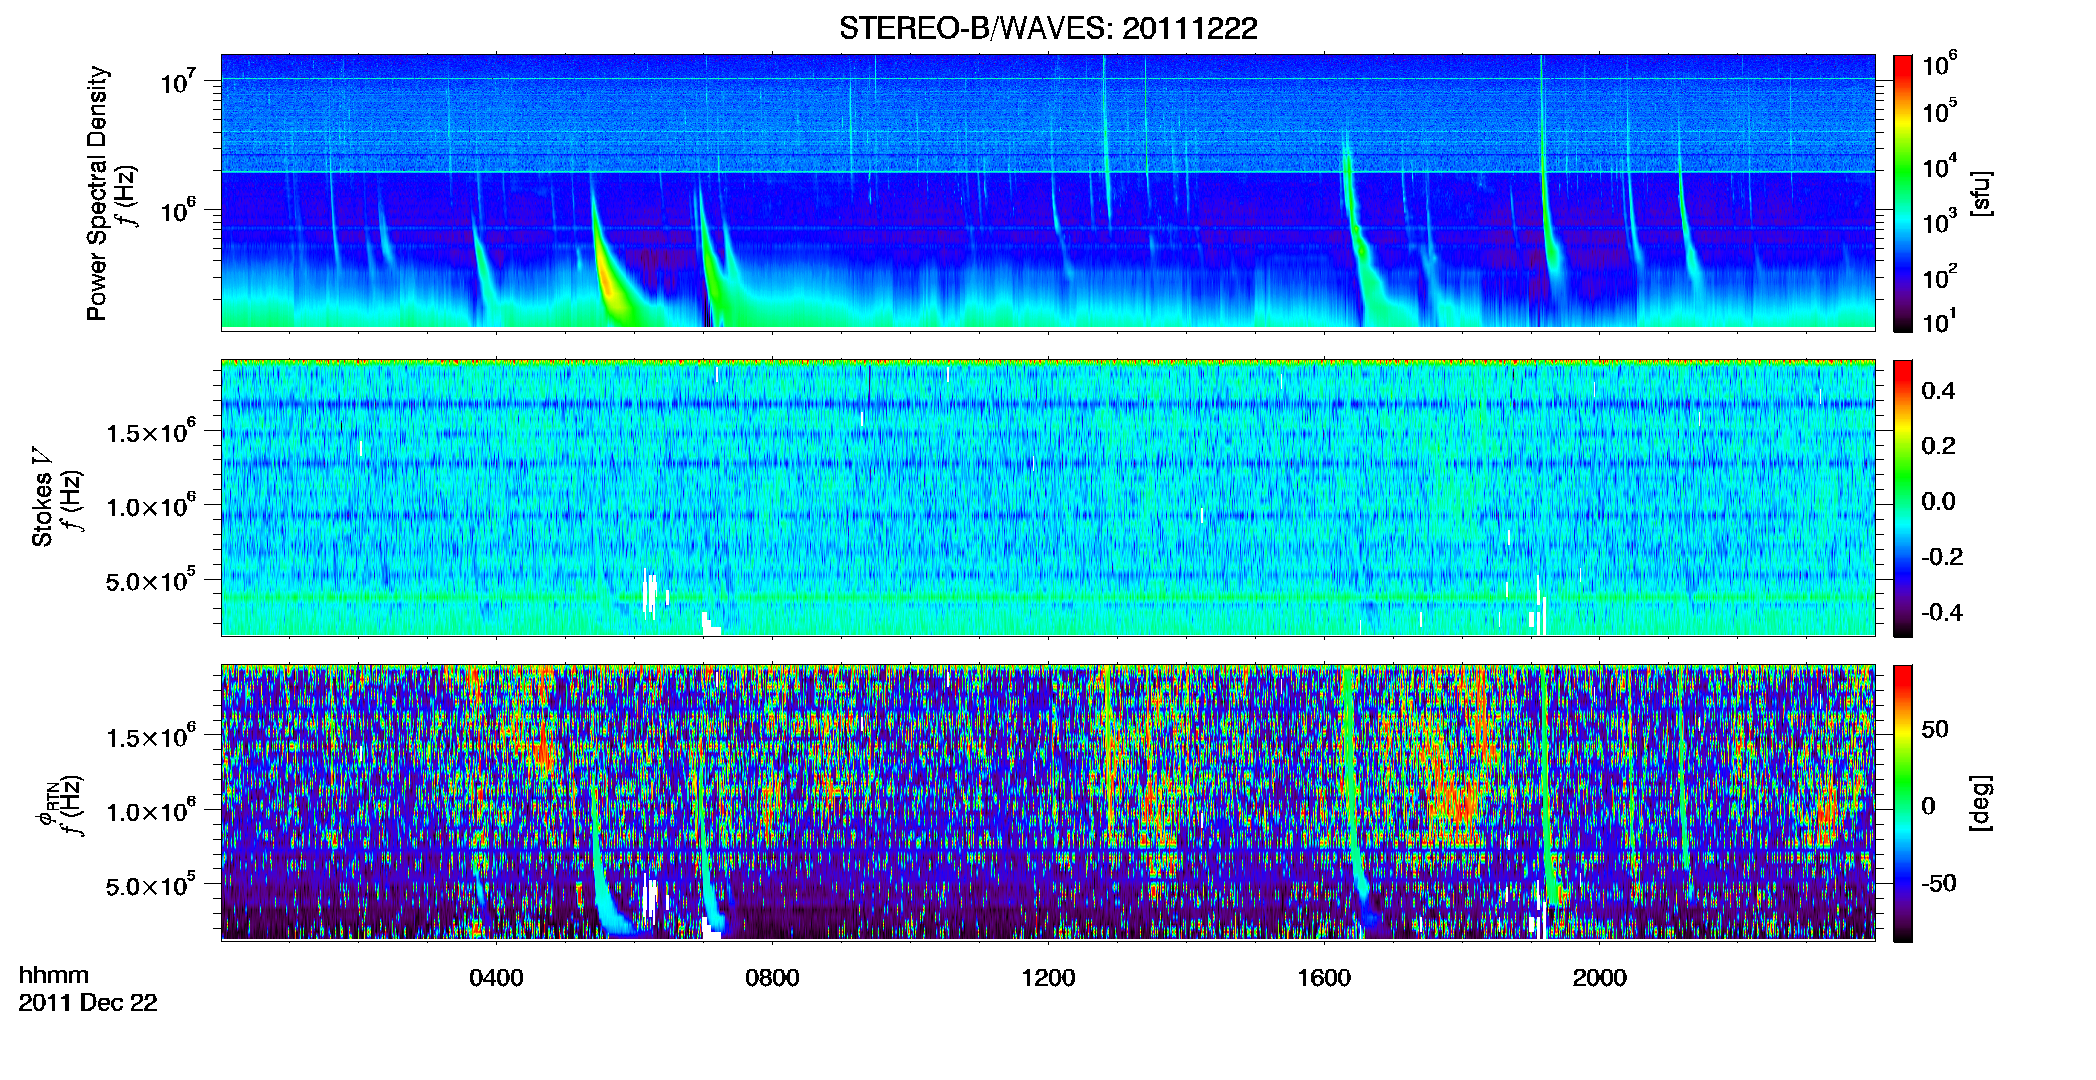
Task: Click the 10^5 tick on the sfu color bar
Action: (1940, 111)
